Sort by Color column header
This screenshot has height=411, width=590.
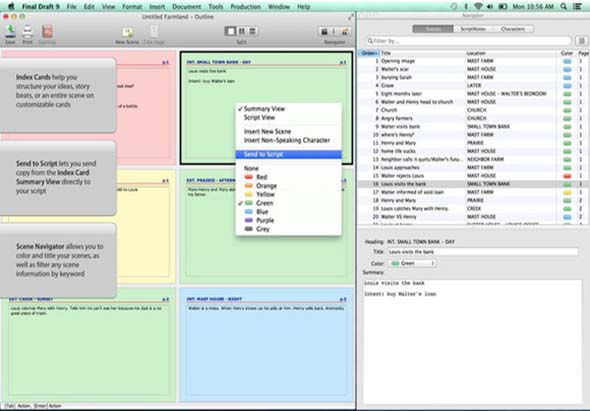pyautogui.click(x=567, y=53)
